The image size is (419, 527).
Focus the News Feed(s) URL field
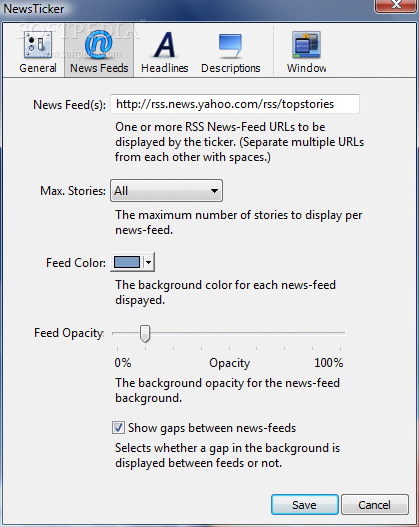[x=235, y=104]
